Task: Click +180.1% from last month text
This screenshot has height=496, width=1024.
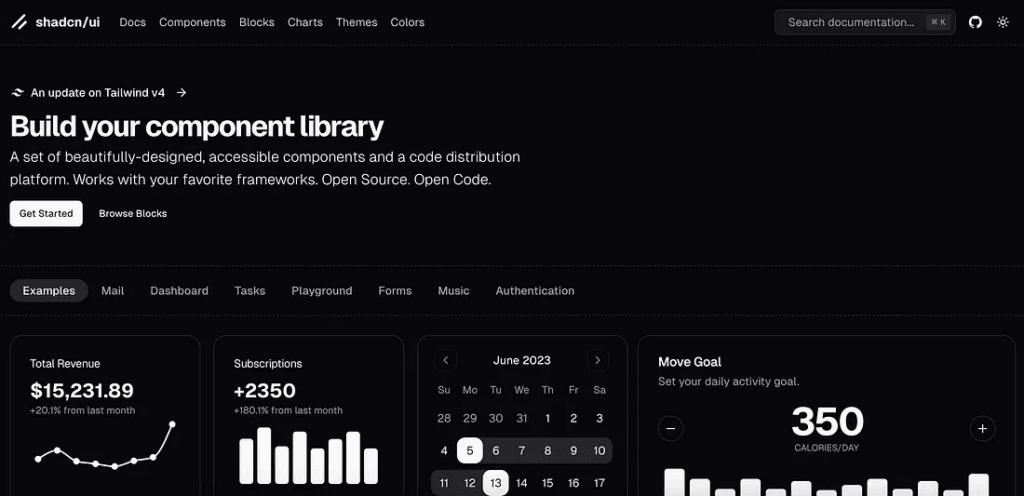Action: coord(288,411)
